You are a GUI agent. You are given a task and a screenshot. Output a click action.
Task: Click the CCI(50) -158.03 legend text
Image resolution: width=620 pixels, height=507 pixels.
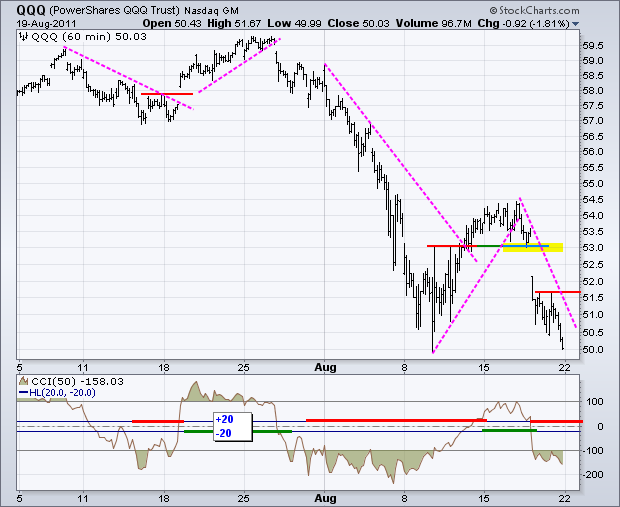pos(78,382)
